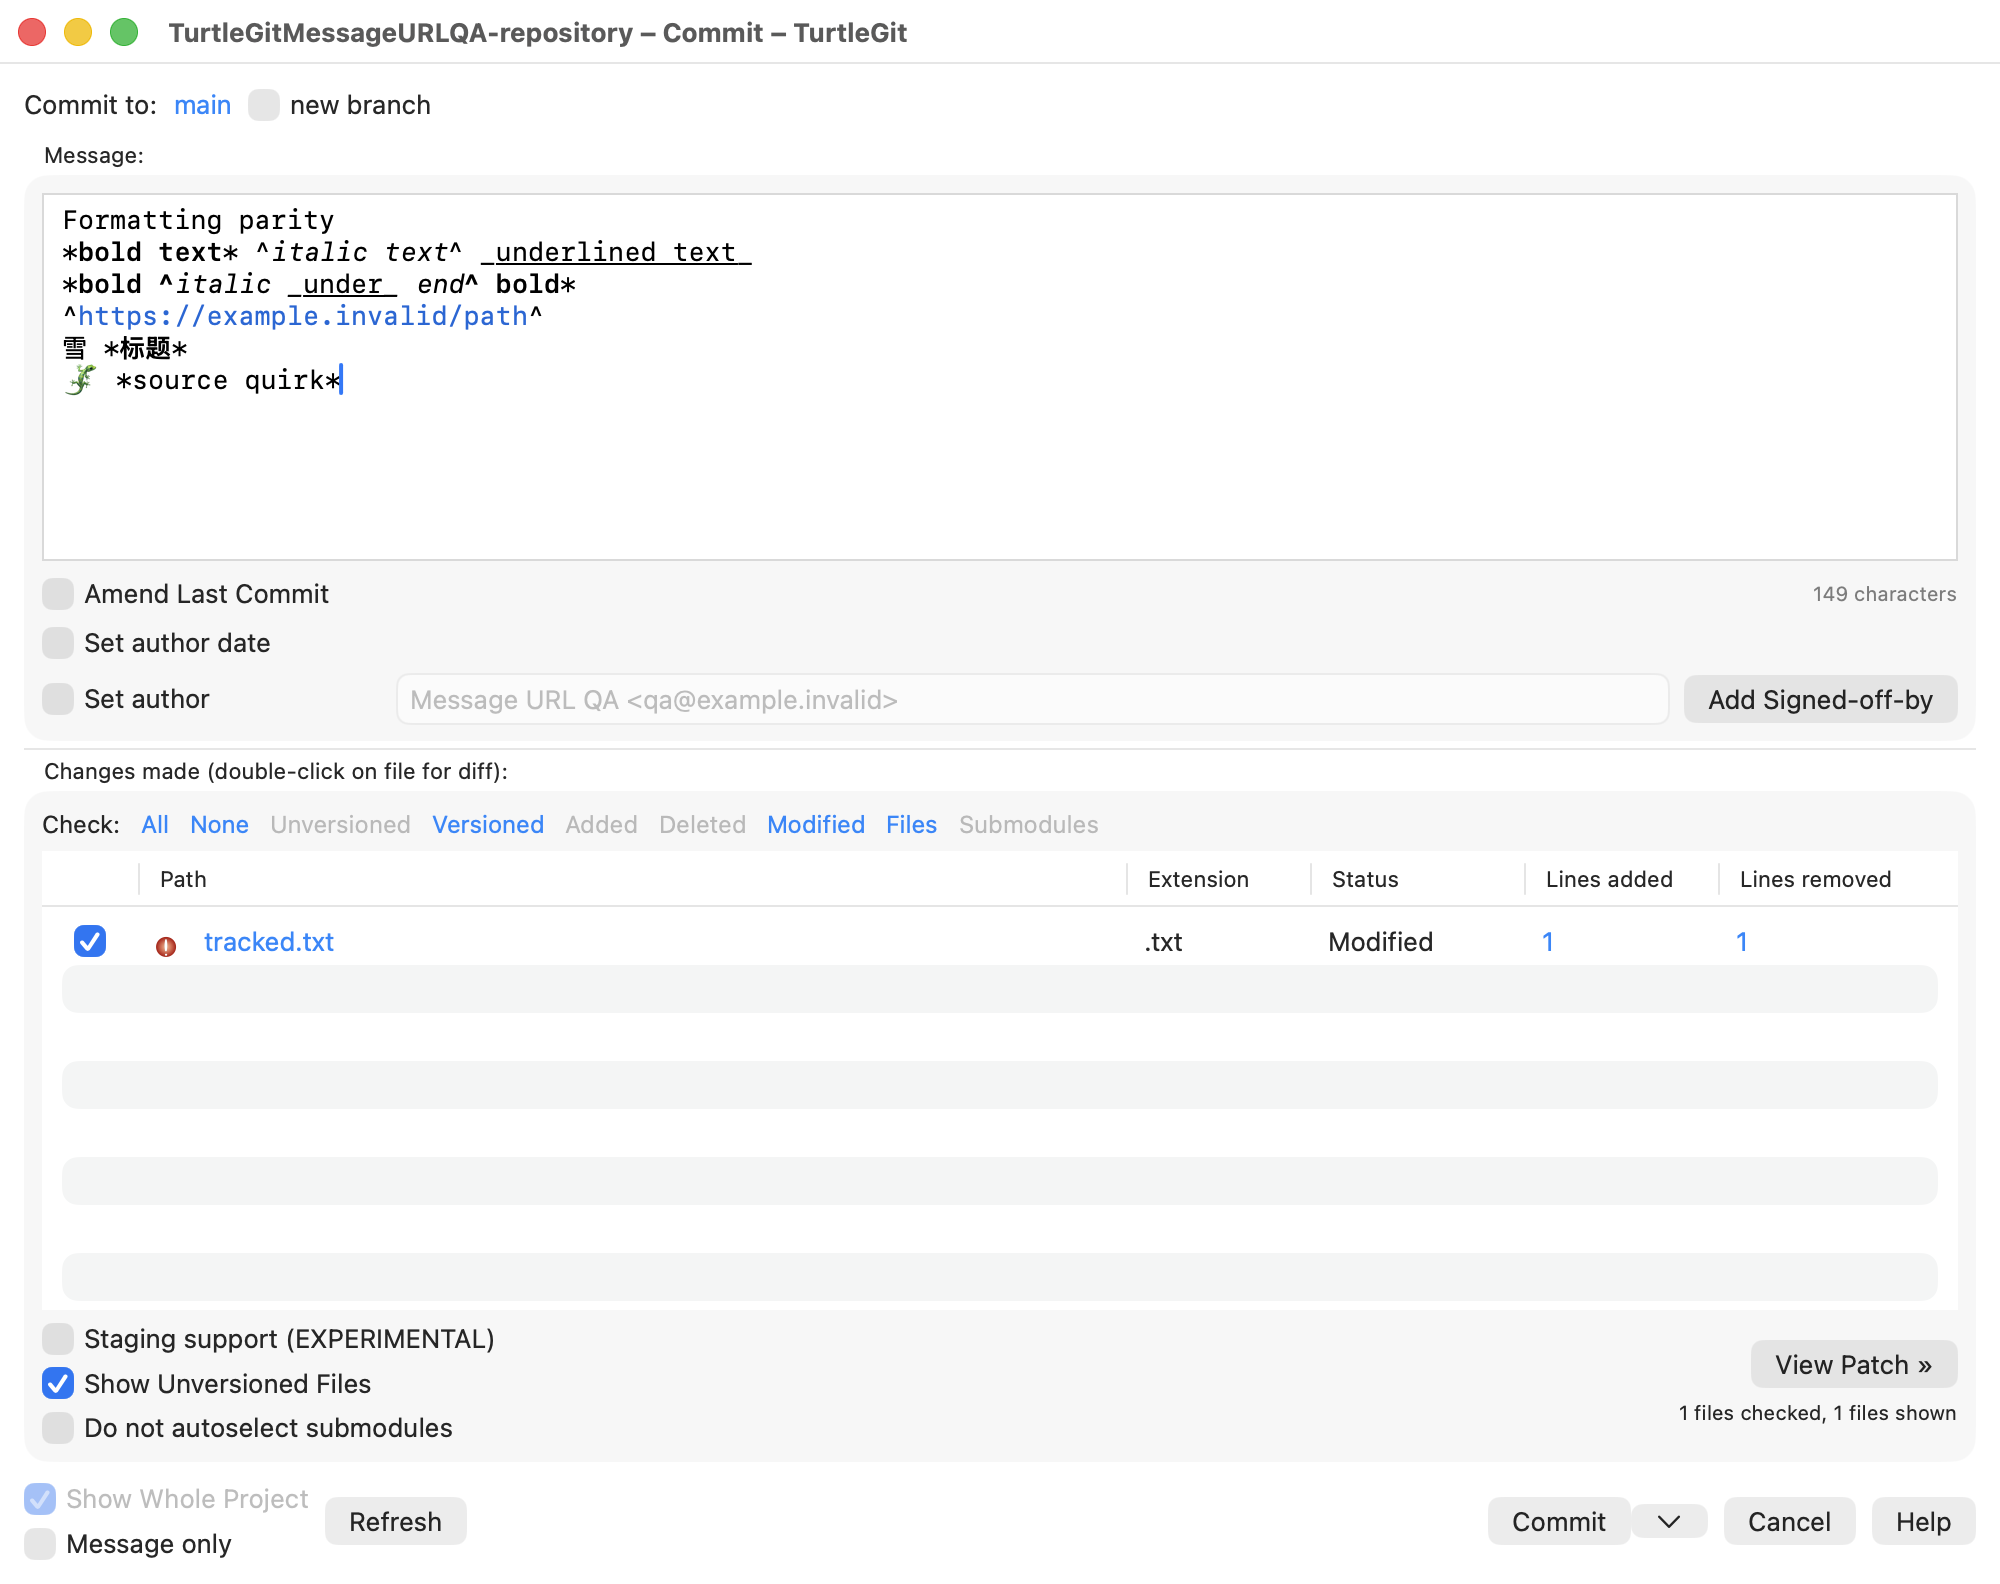The width and height of the screenshot is (2000, 1584).
Task: Open the Commit button dropdown arrow
Action: [x=1669, y=1521]
